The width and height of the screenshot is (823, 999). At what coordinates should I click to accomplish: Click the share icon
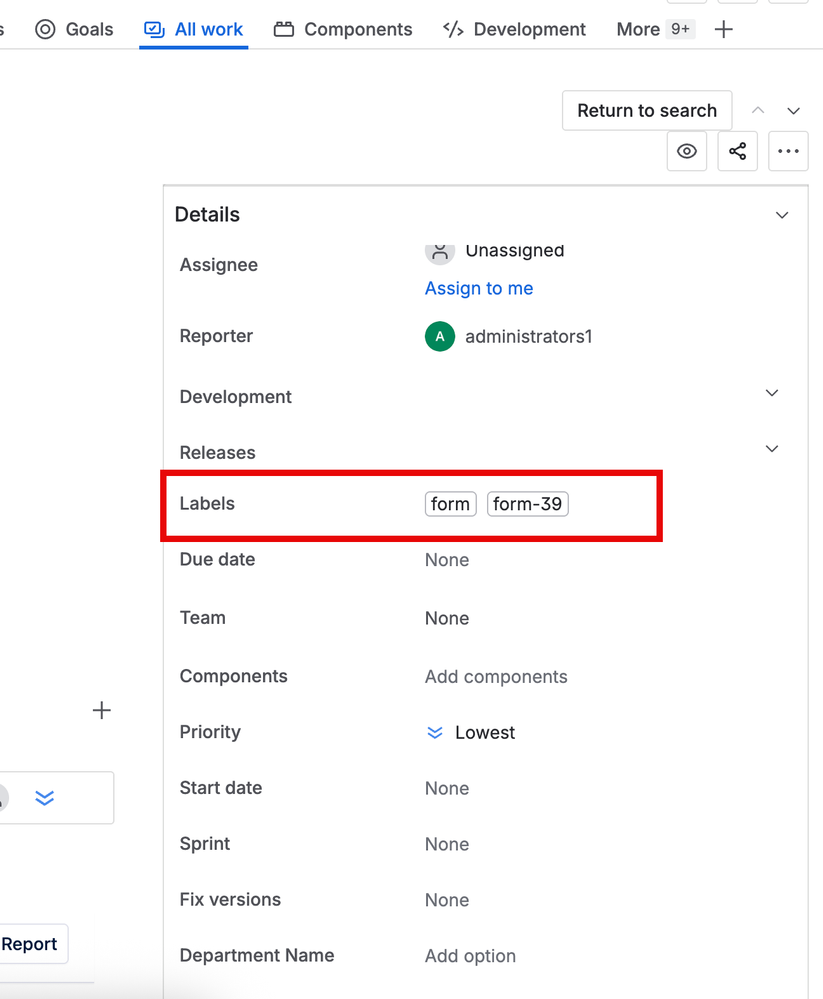[x=738, y=151]
